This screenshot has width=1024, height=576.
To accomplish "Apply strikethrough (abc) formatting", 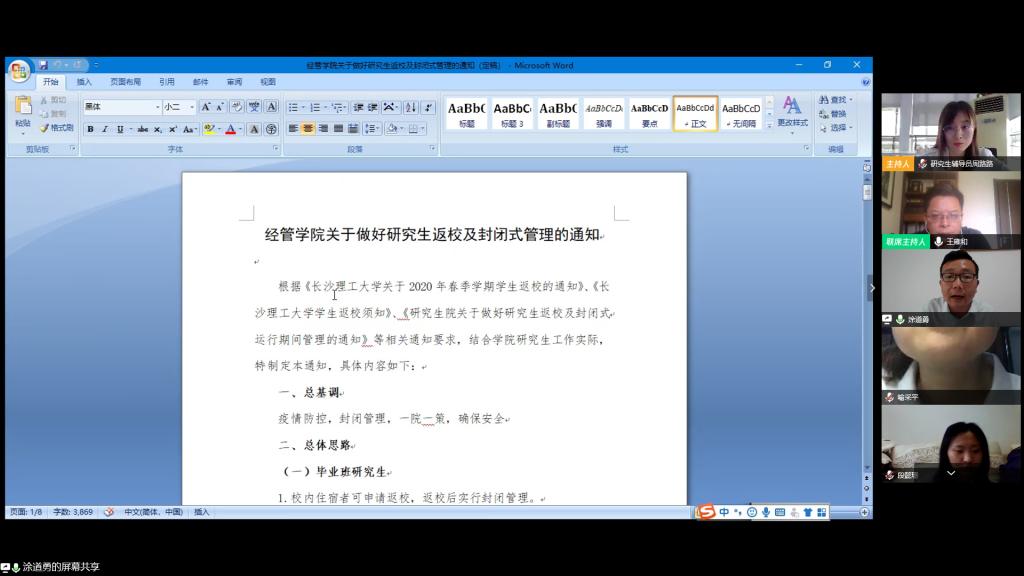I will 143,129.
